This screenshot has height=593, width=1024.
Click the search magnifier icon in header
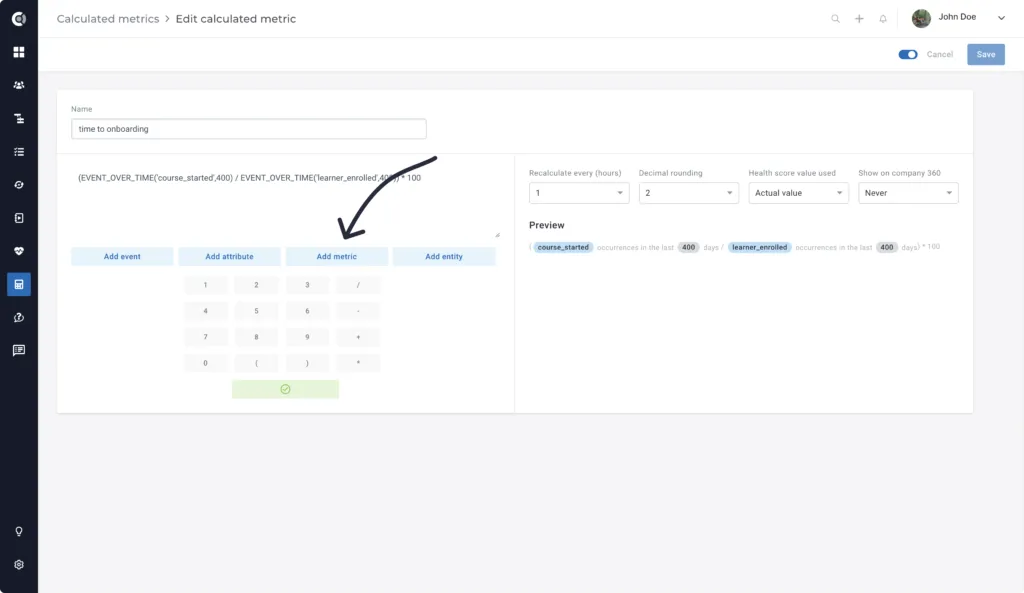pos(835,19)
